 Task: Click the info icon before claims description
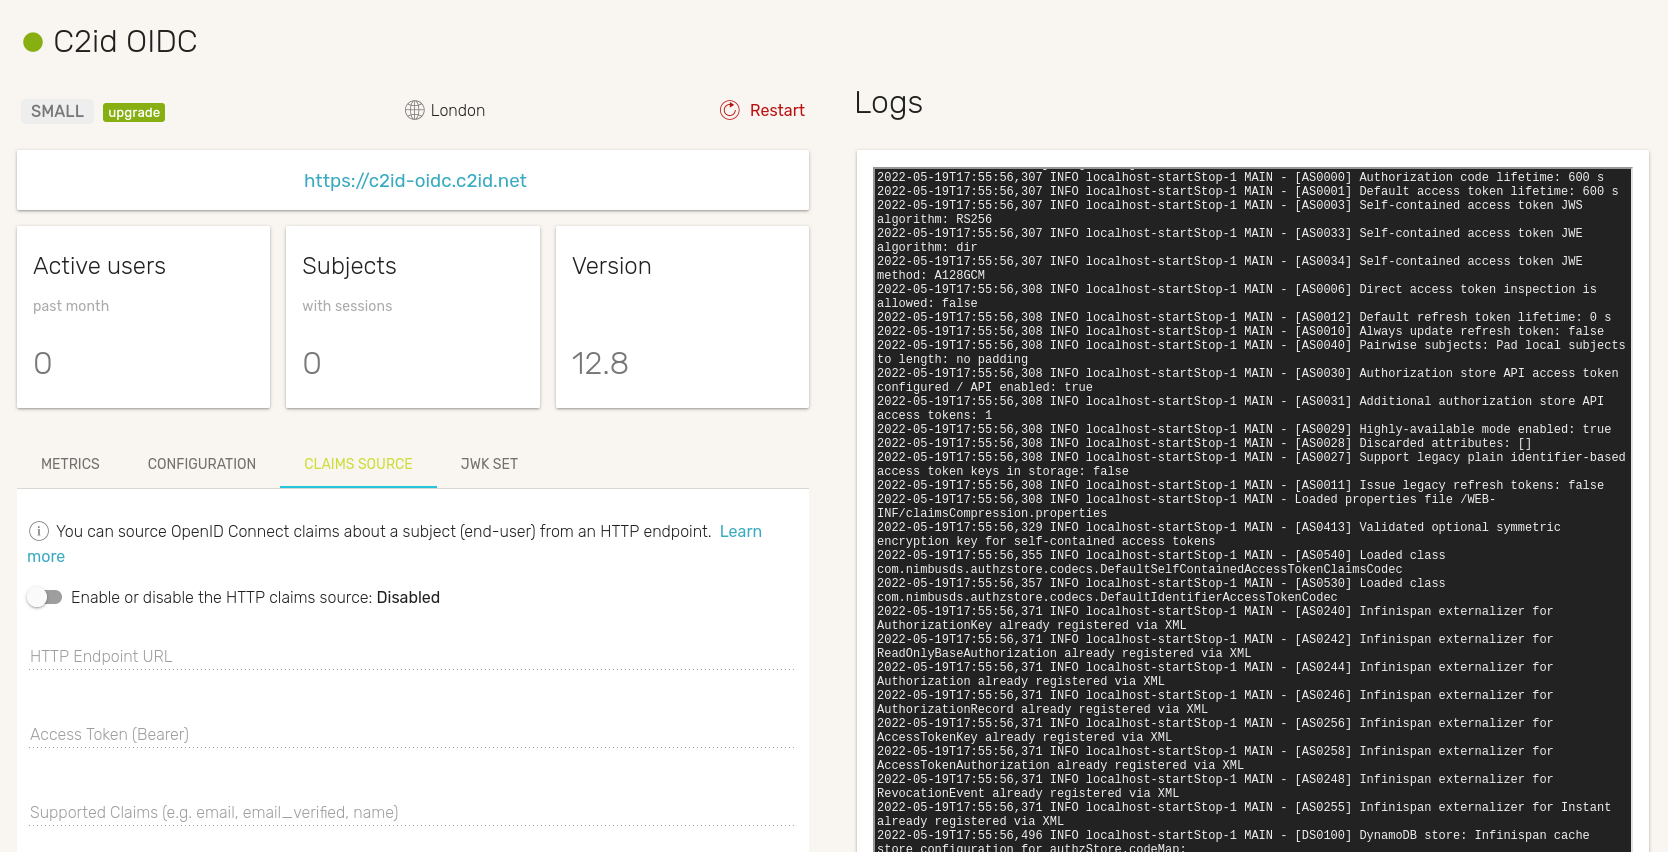coord(39,531)
